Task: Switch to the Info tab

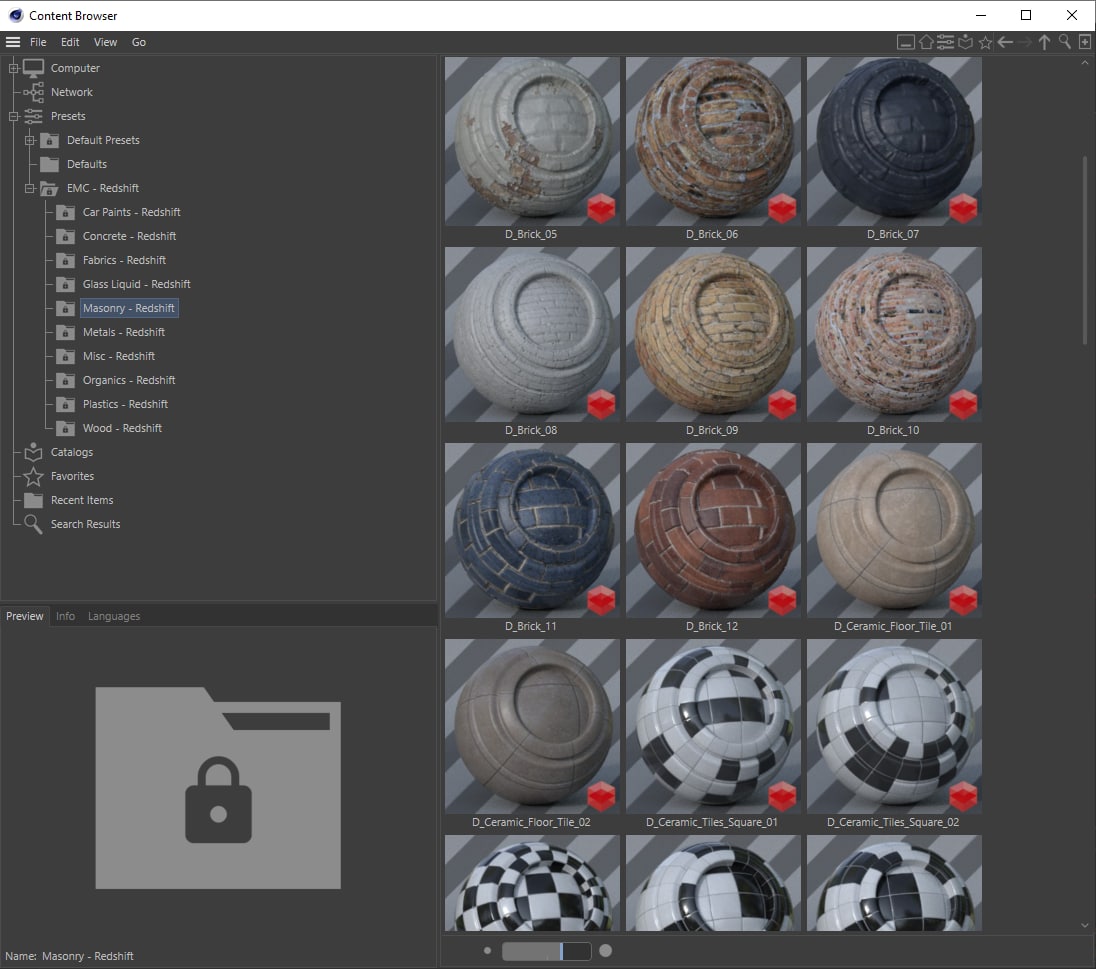Action: point(66,616)
